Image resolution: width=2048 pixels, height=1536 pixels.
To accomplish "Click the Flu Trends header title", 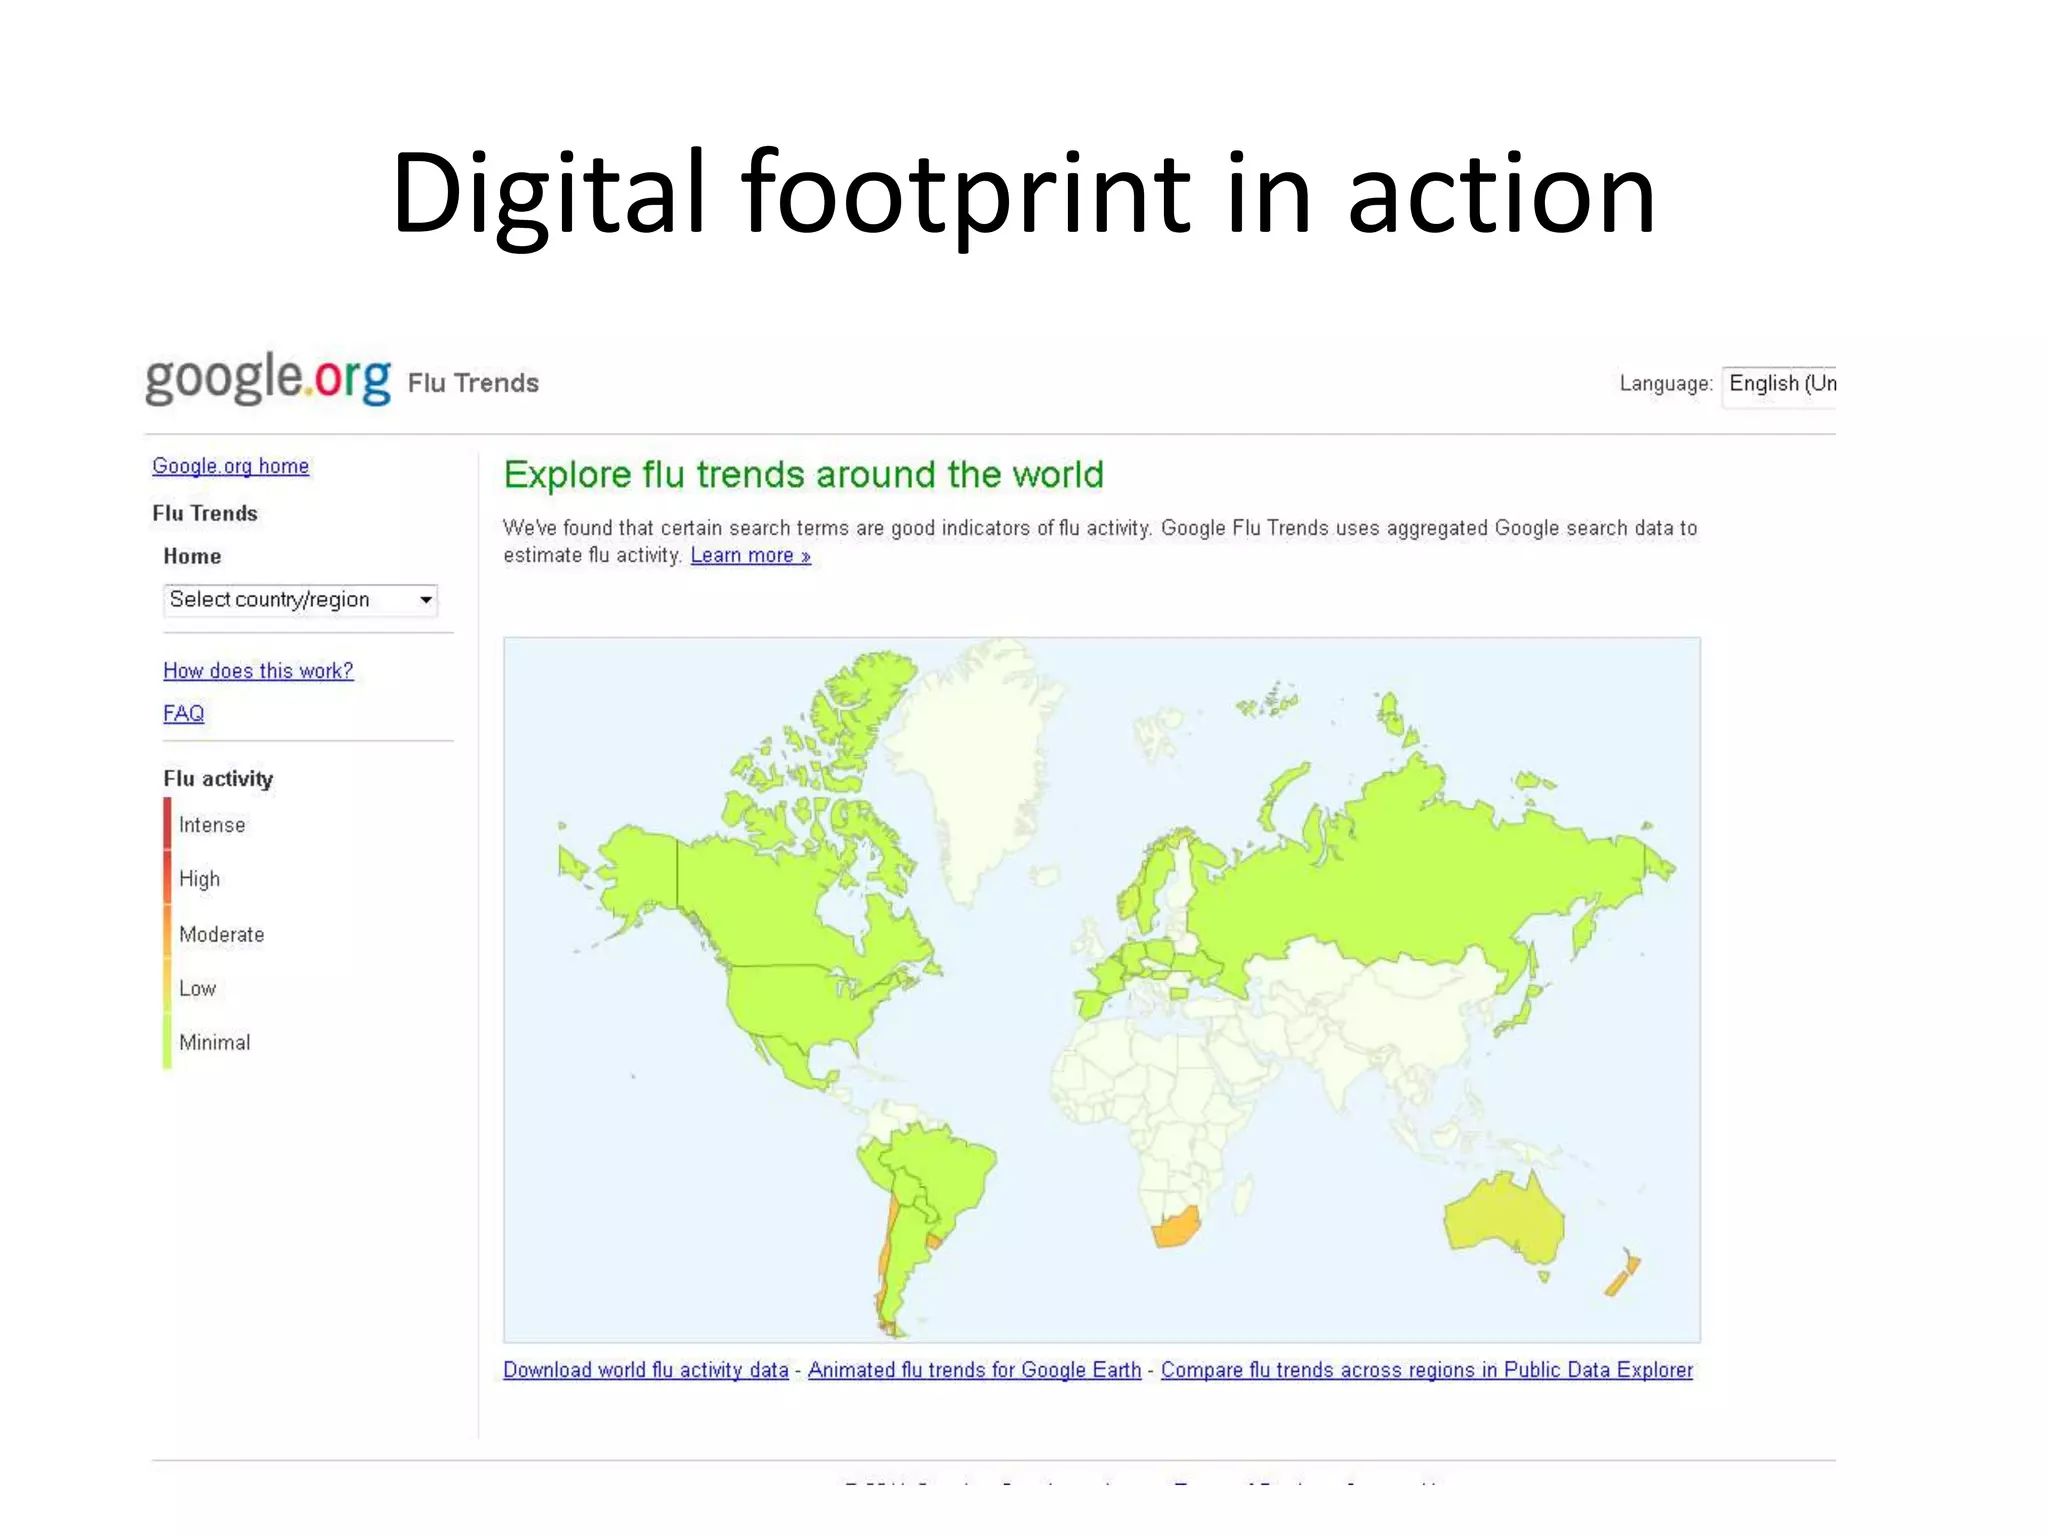I will [473, 383].
